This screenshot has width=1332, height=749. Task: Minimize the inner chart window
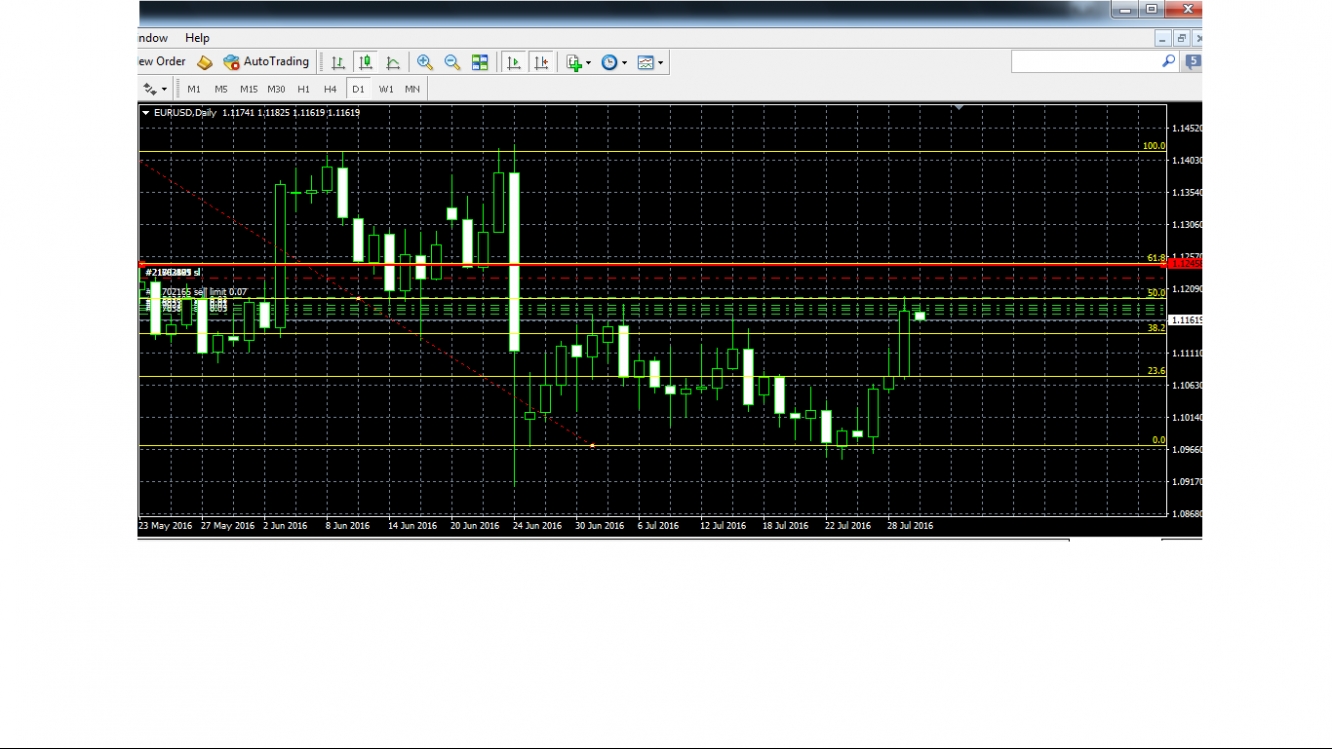tap(1162, 38)
